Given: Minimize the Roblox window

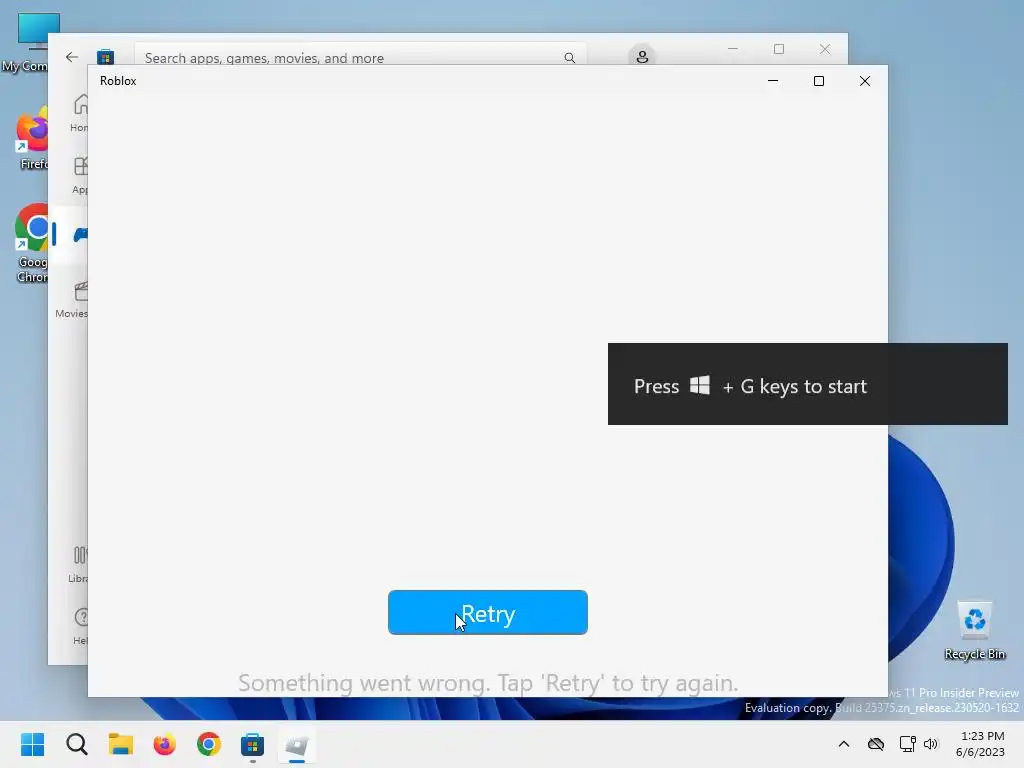Looking at the screenshot, I should coord(773,81).
